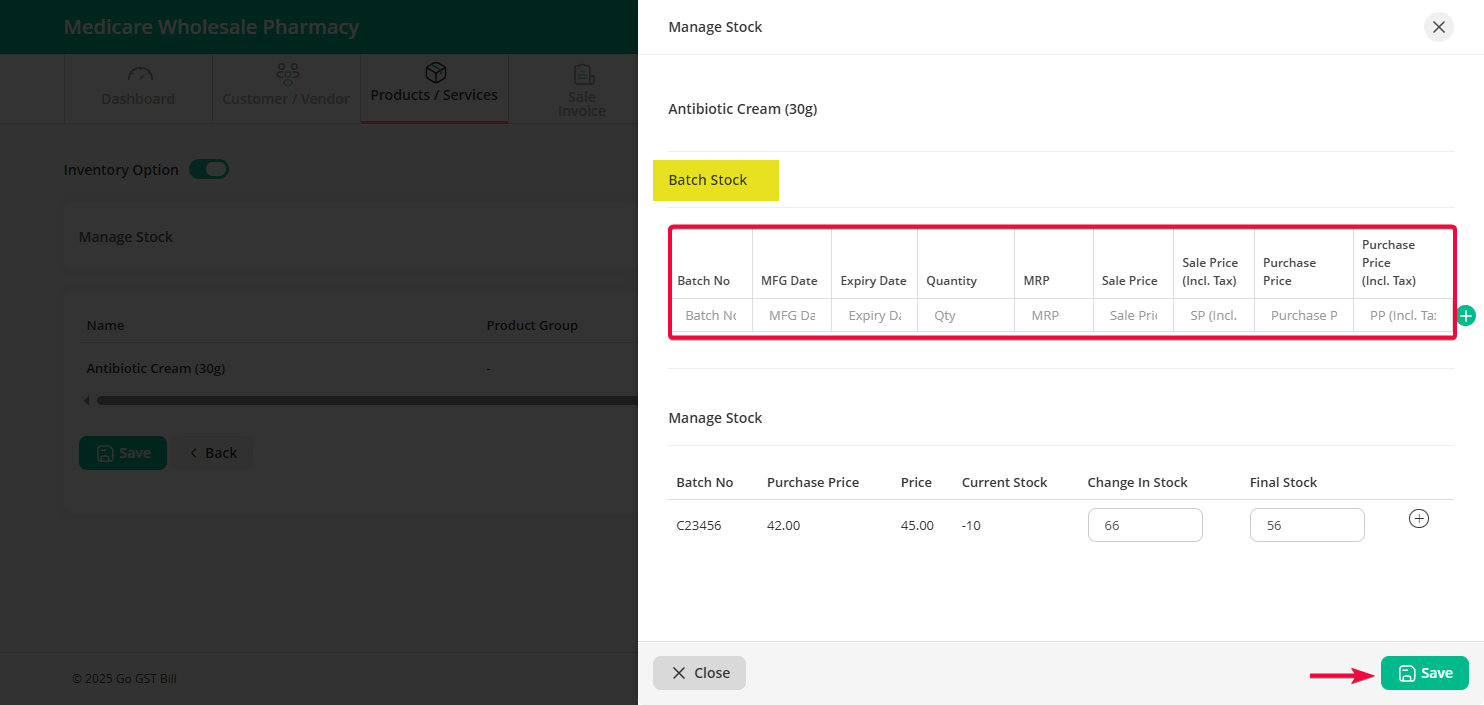
Task: Open the Customer / Vendor tab
Action: pos(286,88)
